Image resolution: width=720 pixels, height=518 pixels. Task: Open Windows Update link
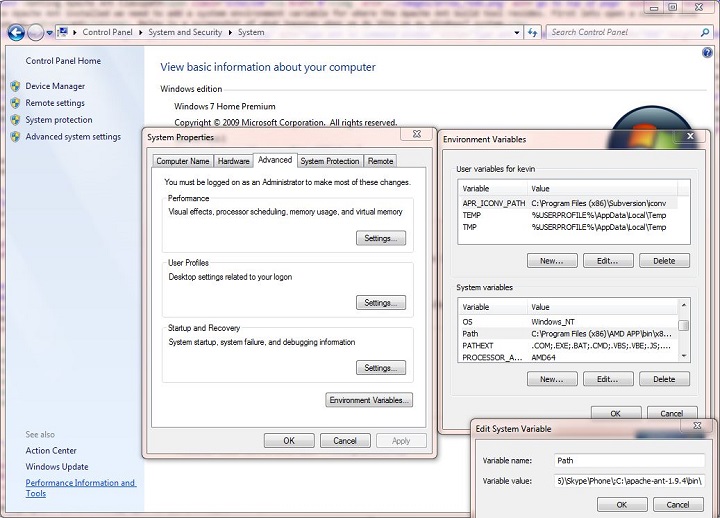pyautogui.click(x=57, y=467)
